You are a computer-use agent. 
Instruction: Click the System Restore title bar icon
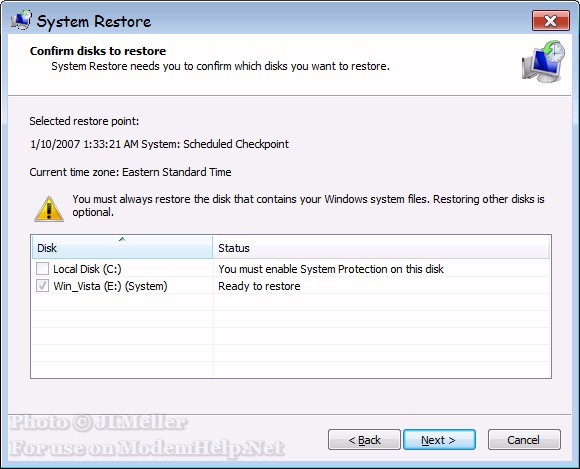tap(21, 20)
